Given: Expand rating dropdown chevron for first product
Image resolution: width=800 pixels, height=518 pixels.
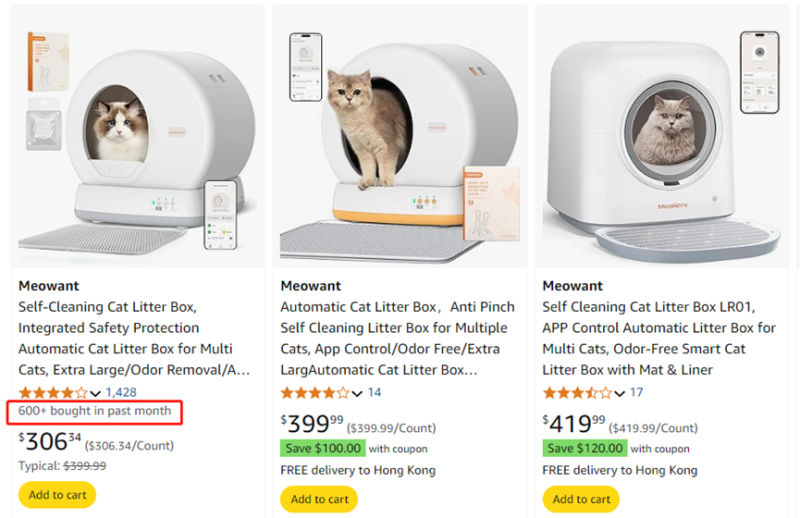Looking at the screenshot, I should [96, 394].
